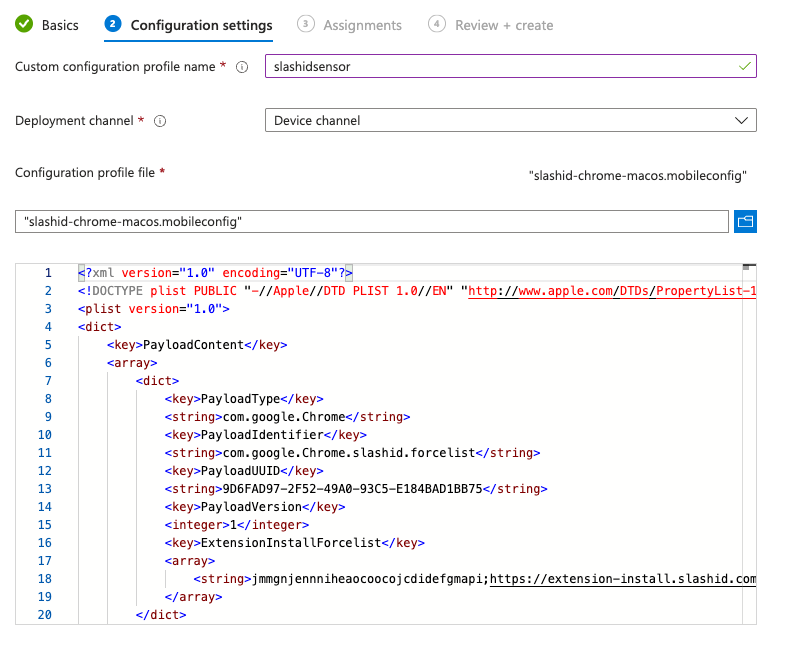Click the configuration profile file path field
The height and width of the screenshot is (651, 790).
coord(372,222)
